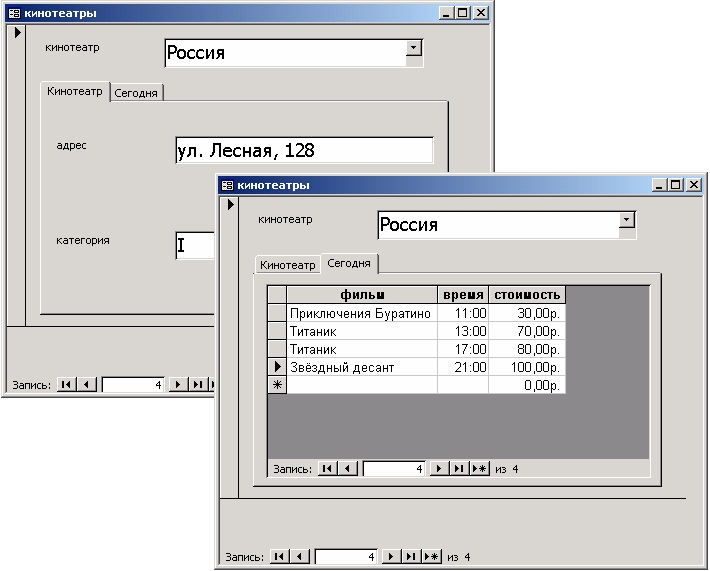The image size is (710, 571).
Task: Go to next record in subform navigator
Action: (438, 468)
